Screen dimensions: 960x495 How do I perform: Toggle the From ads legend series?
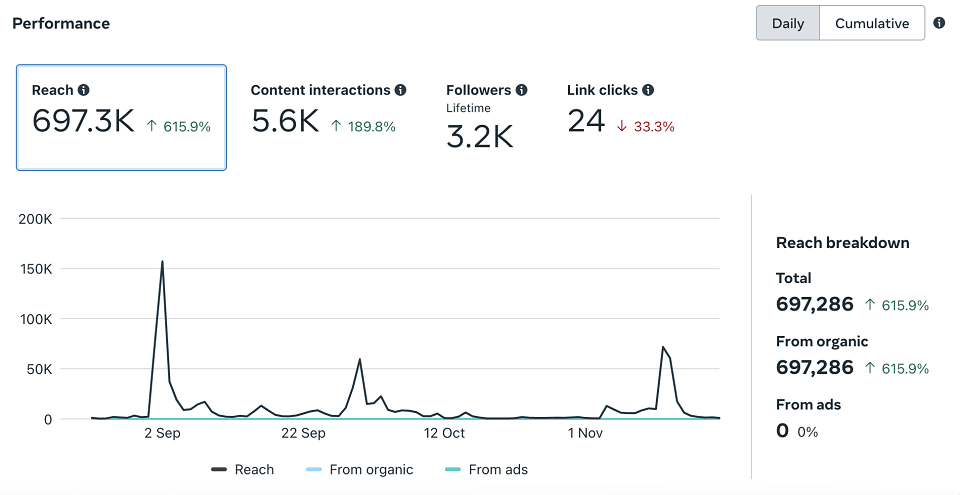point(486,470)
